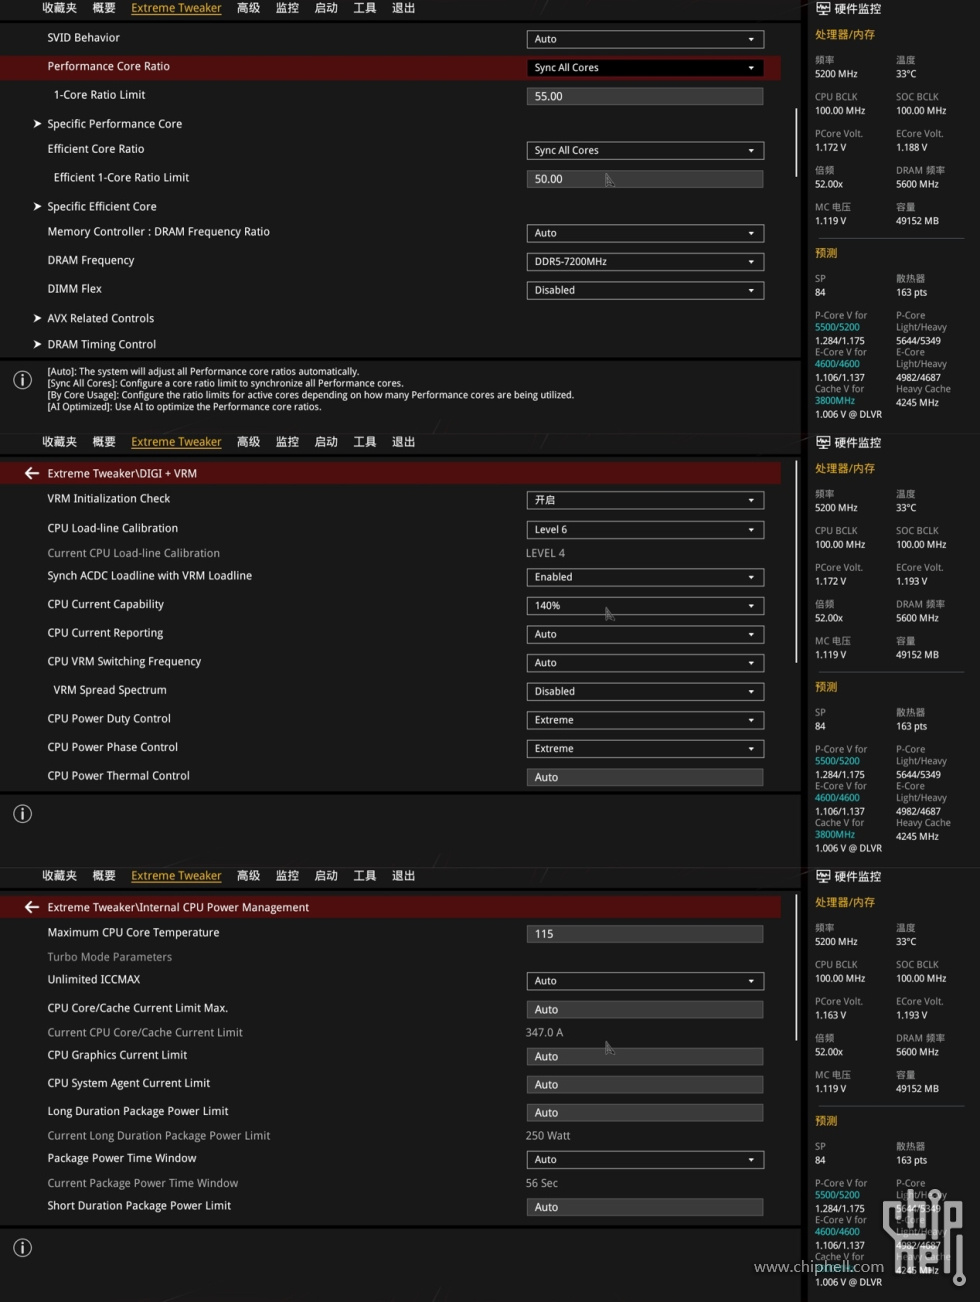This screenshot has height=1302, width=980.
Task: Click the back arrow beside Extreme Tweaker\DIGI + VRM
Action: 32,473
